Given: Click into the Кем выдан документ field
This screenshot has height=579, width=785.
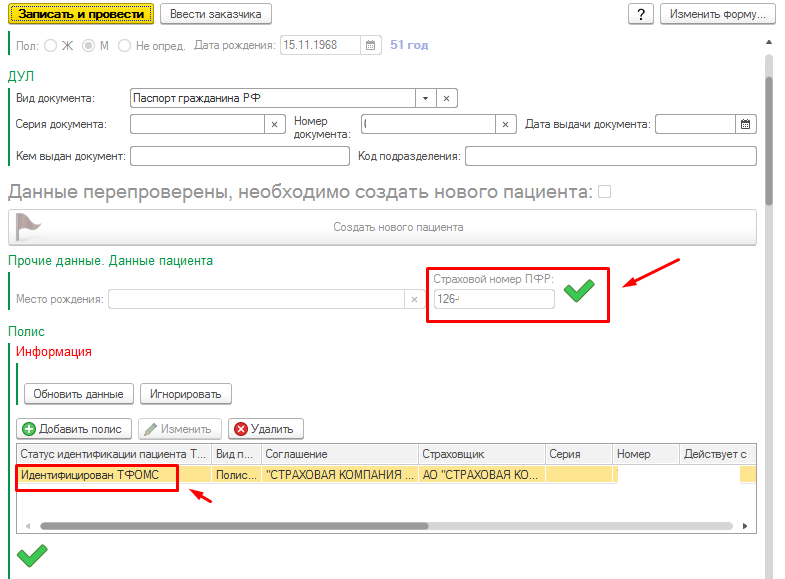Looking at the screenshot, I should click(238, 156).
